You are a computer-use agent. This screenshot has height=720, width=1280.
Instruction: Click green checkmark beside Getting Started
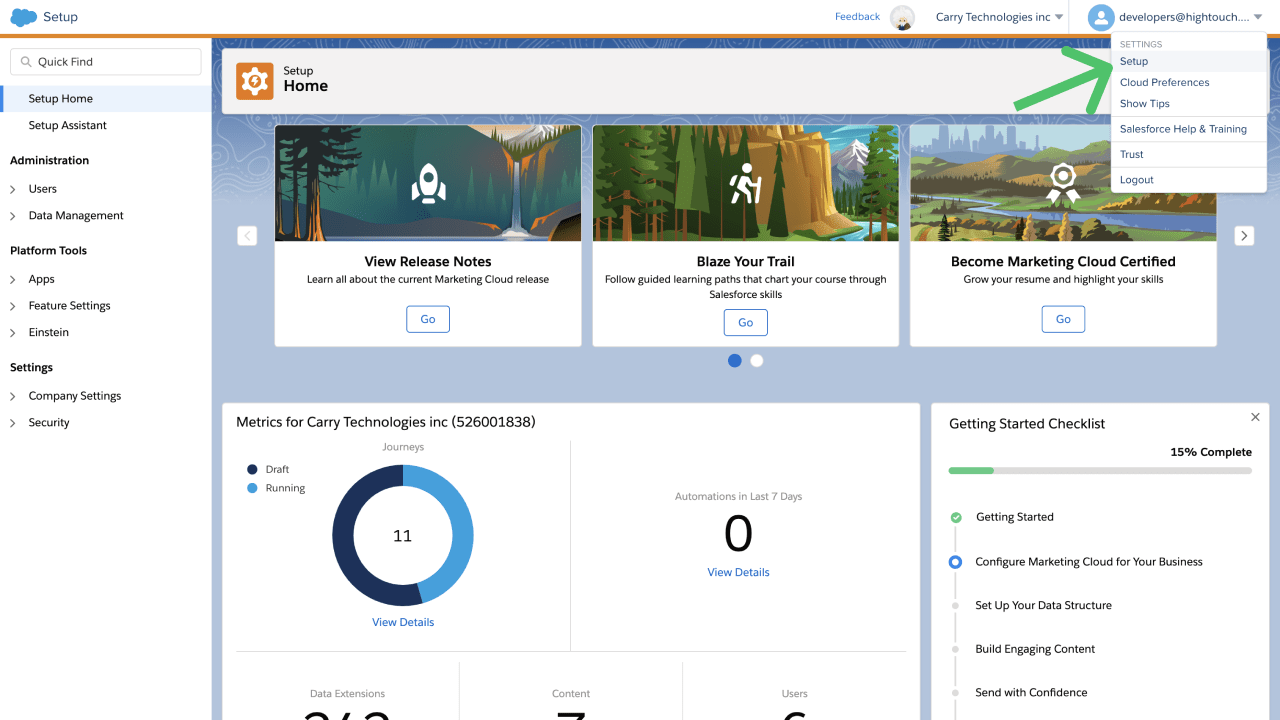[956, 517]
